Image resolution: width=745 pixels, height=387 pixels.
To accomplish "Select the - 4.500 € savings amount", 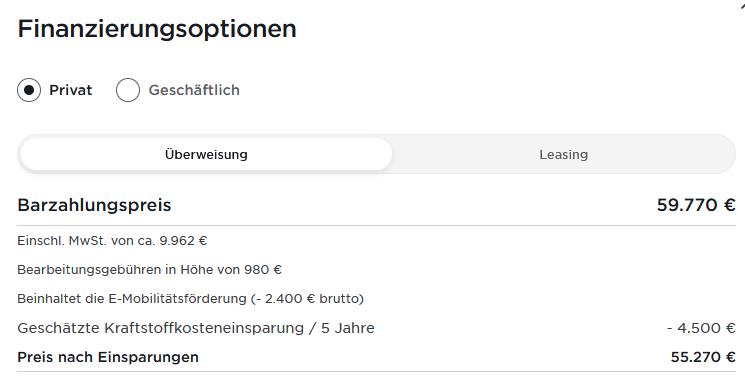I will tap(701, 328).
